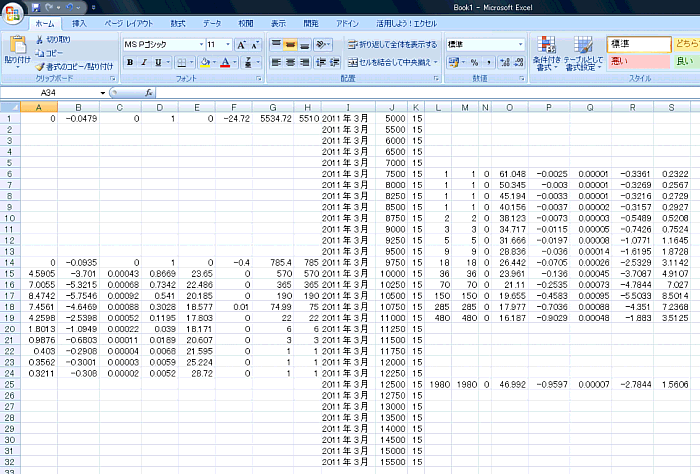This screenshot has width=700, height=474.
Task: Apply comma style format
Action: point(488,62)
